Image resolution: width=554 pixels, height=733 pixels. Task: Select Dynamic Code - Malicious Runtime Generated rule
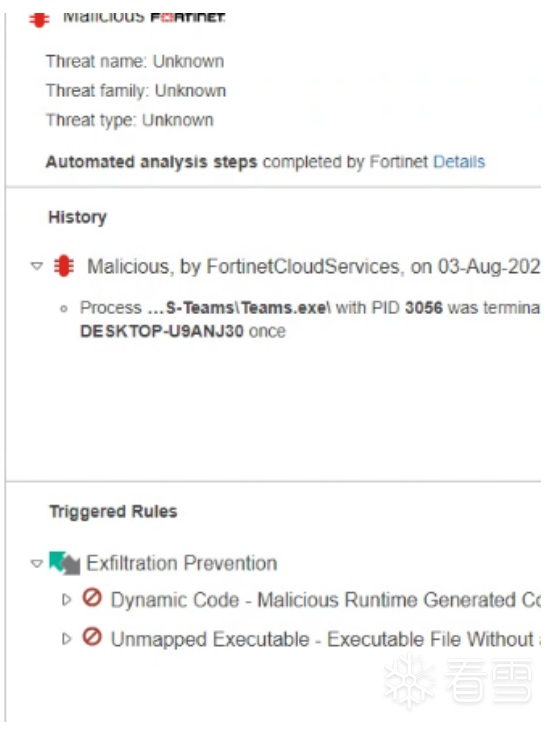pyautogui.click(x=325, y=600)
